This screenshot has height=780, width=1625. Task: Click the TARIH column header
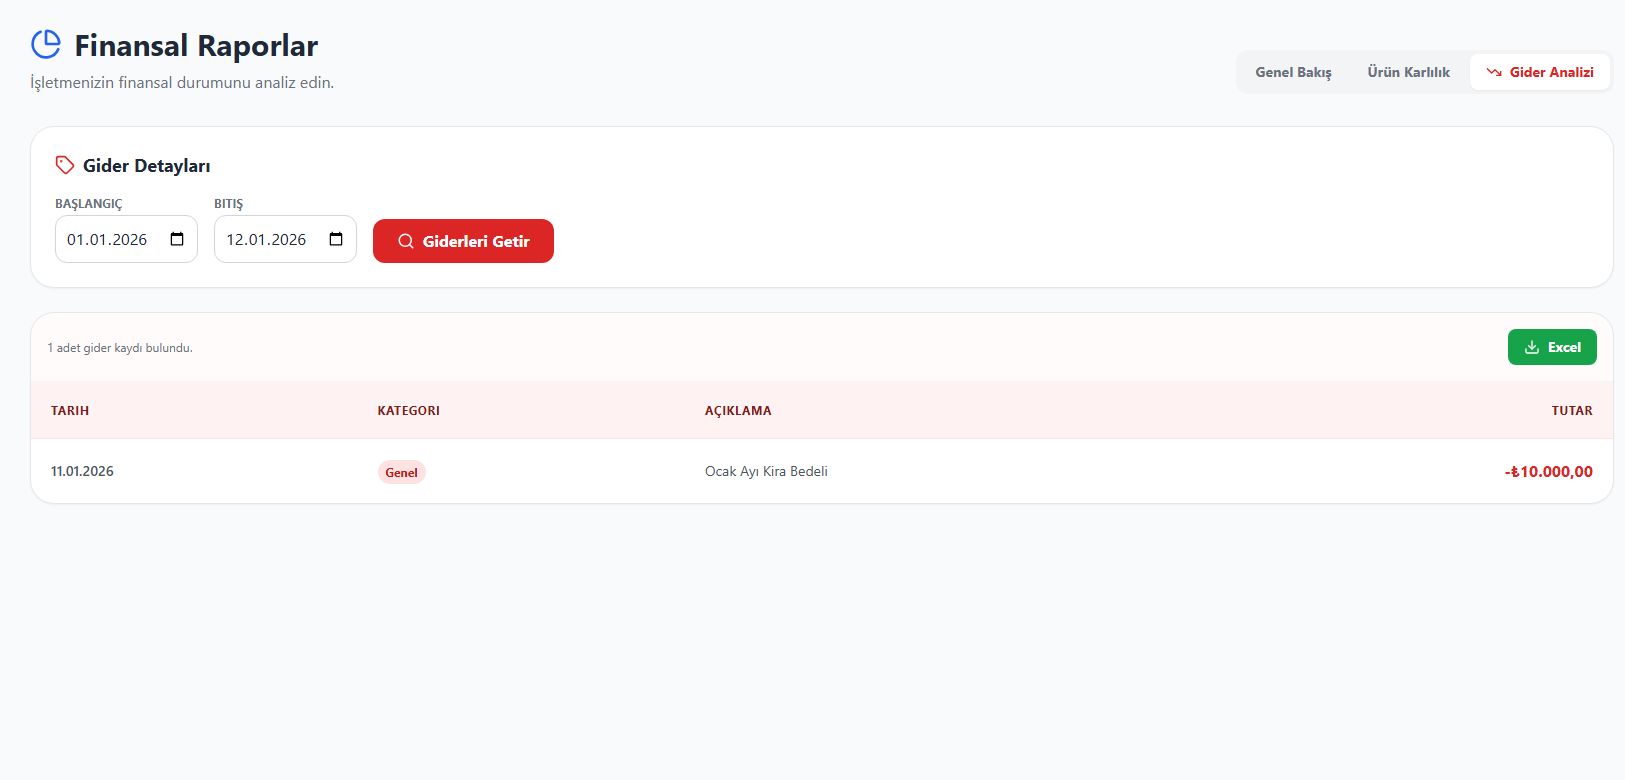click(x=70, y=411)
